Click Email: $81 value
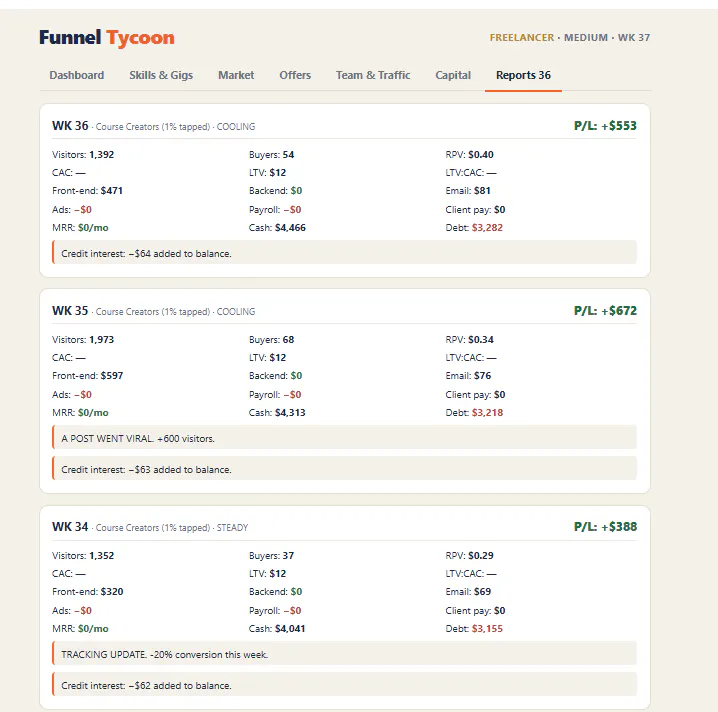The image size is (718, 712). click(468, 191)
